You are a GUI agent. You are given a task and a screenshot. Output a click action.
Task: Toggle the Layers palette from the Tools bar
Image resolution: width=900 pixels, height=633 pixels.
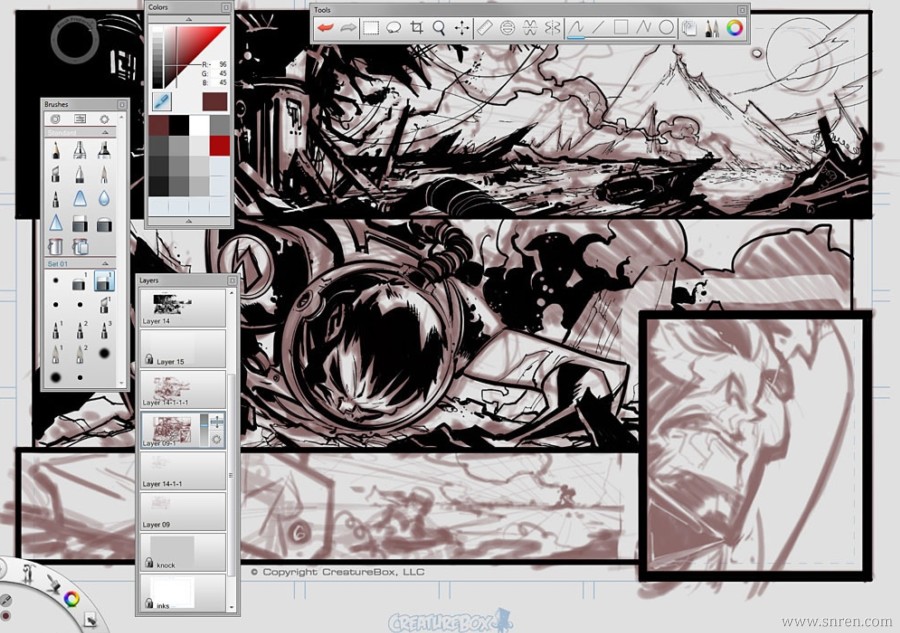coord(689,28)
